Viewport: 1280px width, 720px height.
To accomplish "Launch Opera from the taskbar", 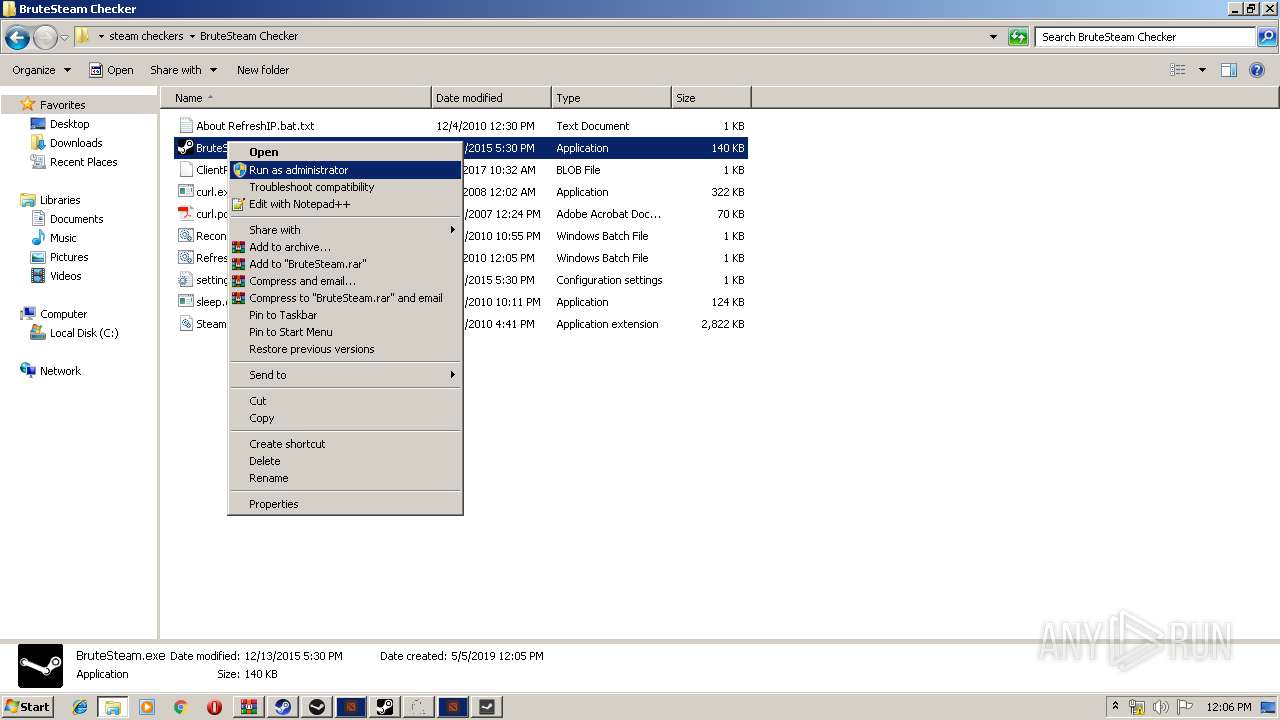I will coord(214,707).
